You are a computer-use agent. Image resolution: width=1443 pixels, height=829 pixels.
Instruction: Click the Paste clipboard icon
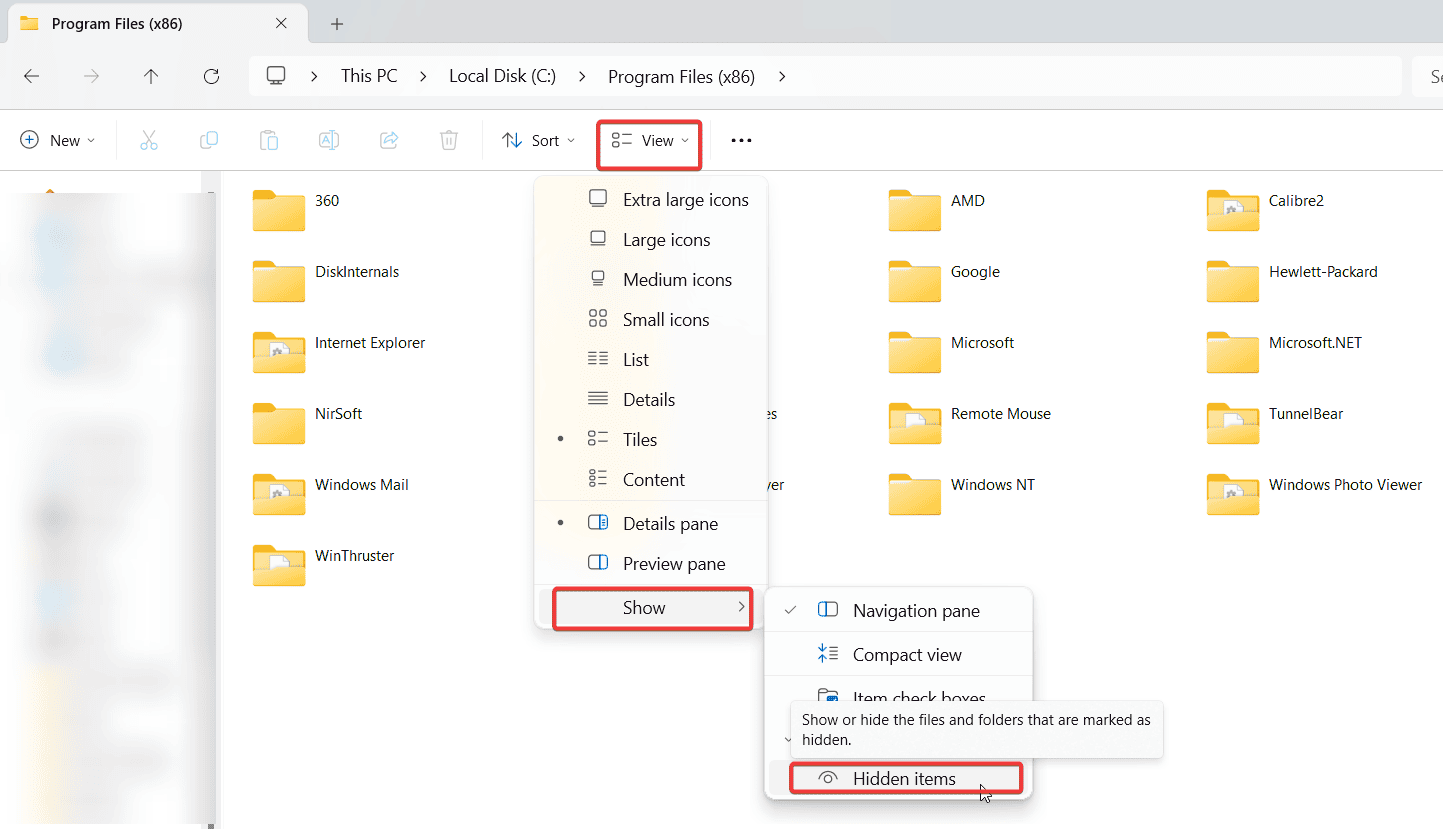click(x=269, y=141)
